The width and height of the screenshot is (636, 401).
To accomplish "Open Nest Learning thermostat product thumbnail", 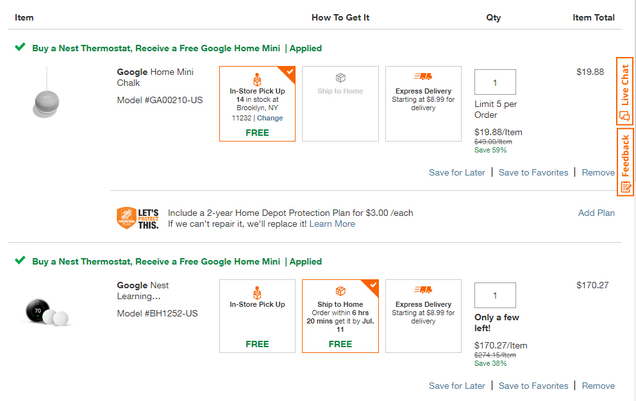I will [47, 312].
